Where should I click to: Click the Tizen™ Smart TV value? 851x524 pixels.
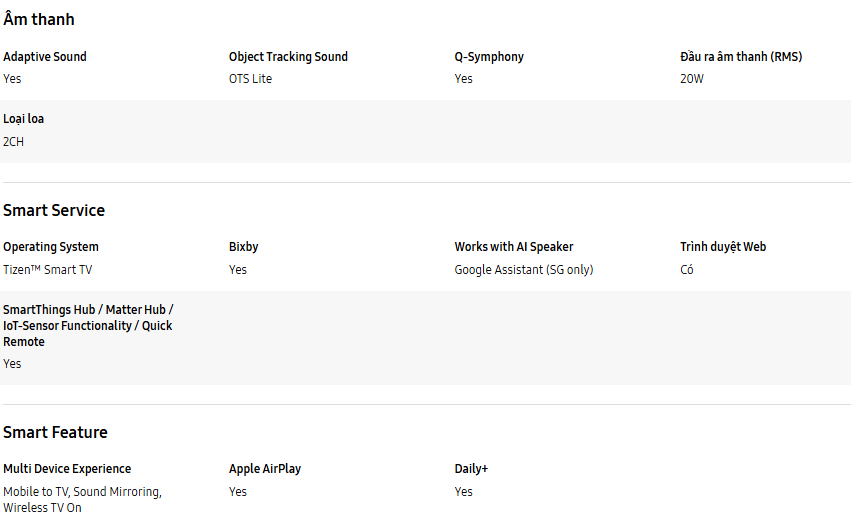point(48,270)
